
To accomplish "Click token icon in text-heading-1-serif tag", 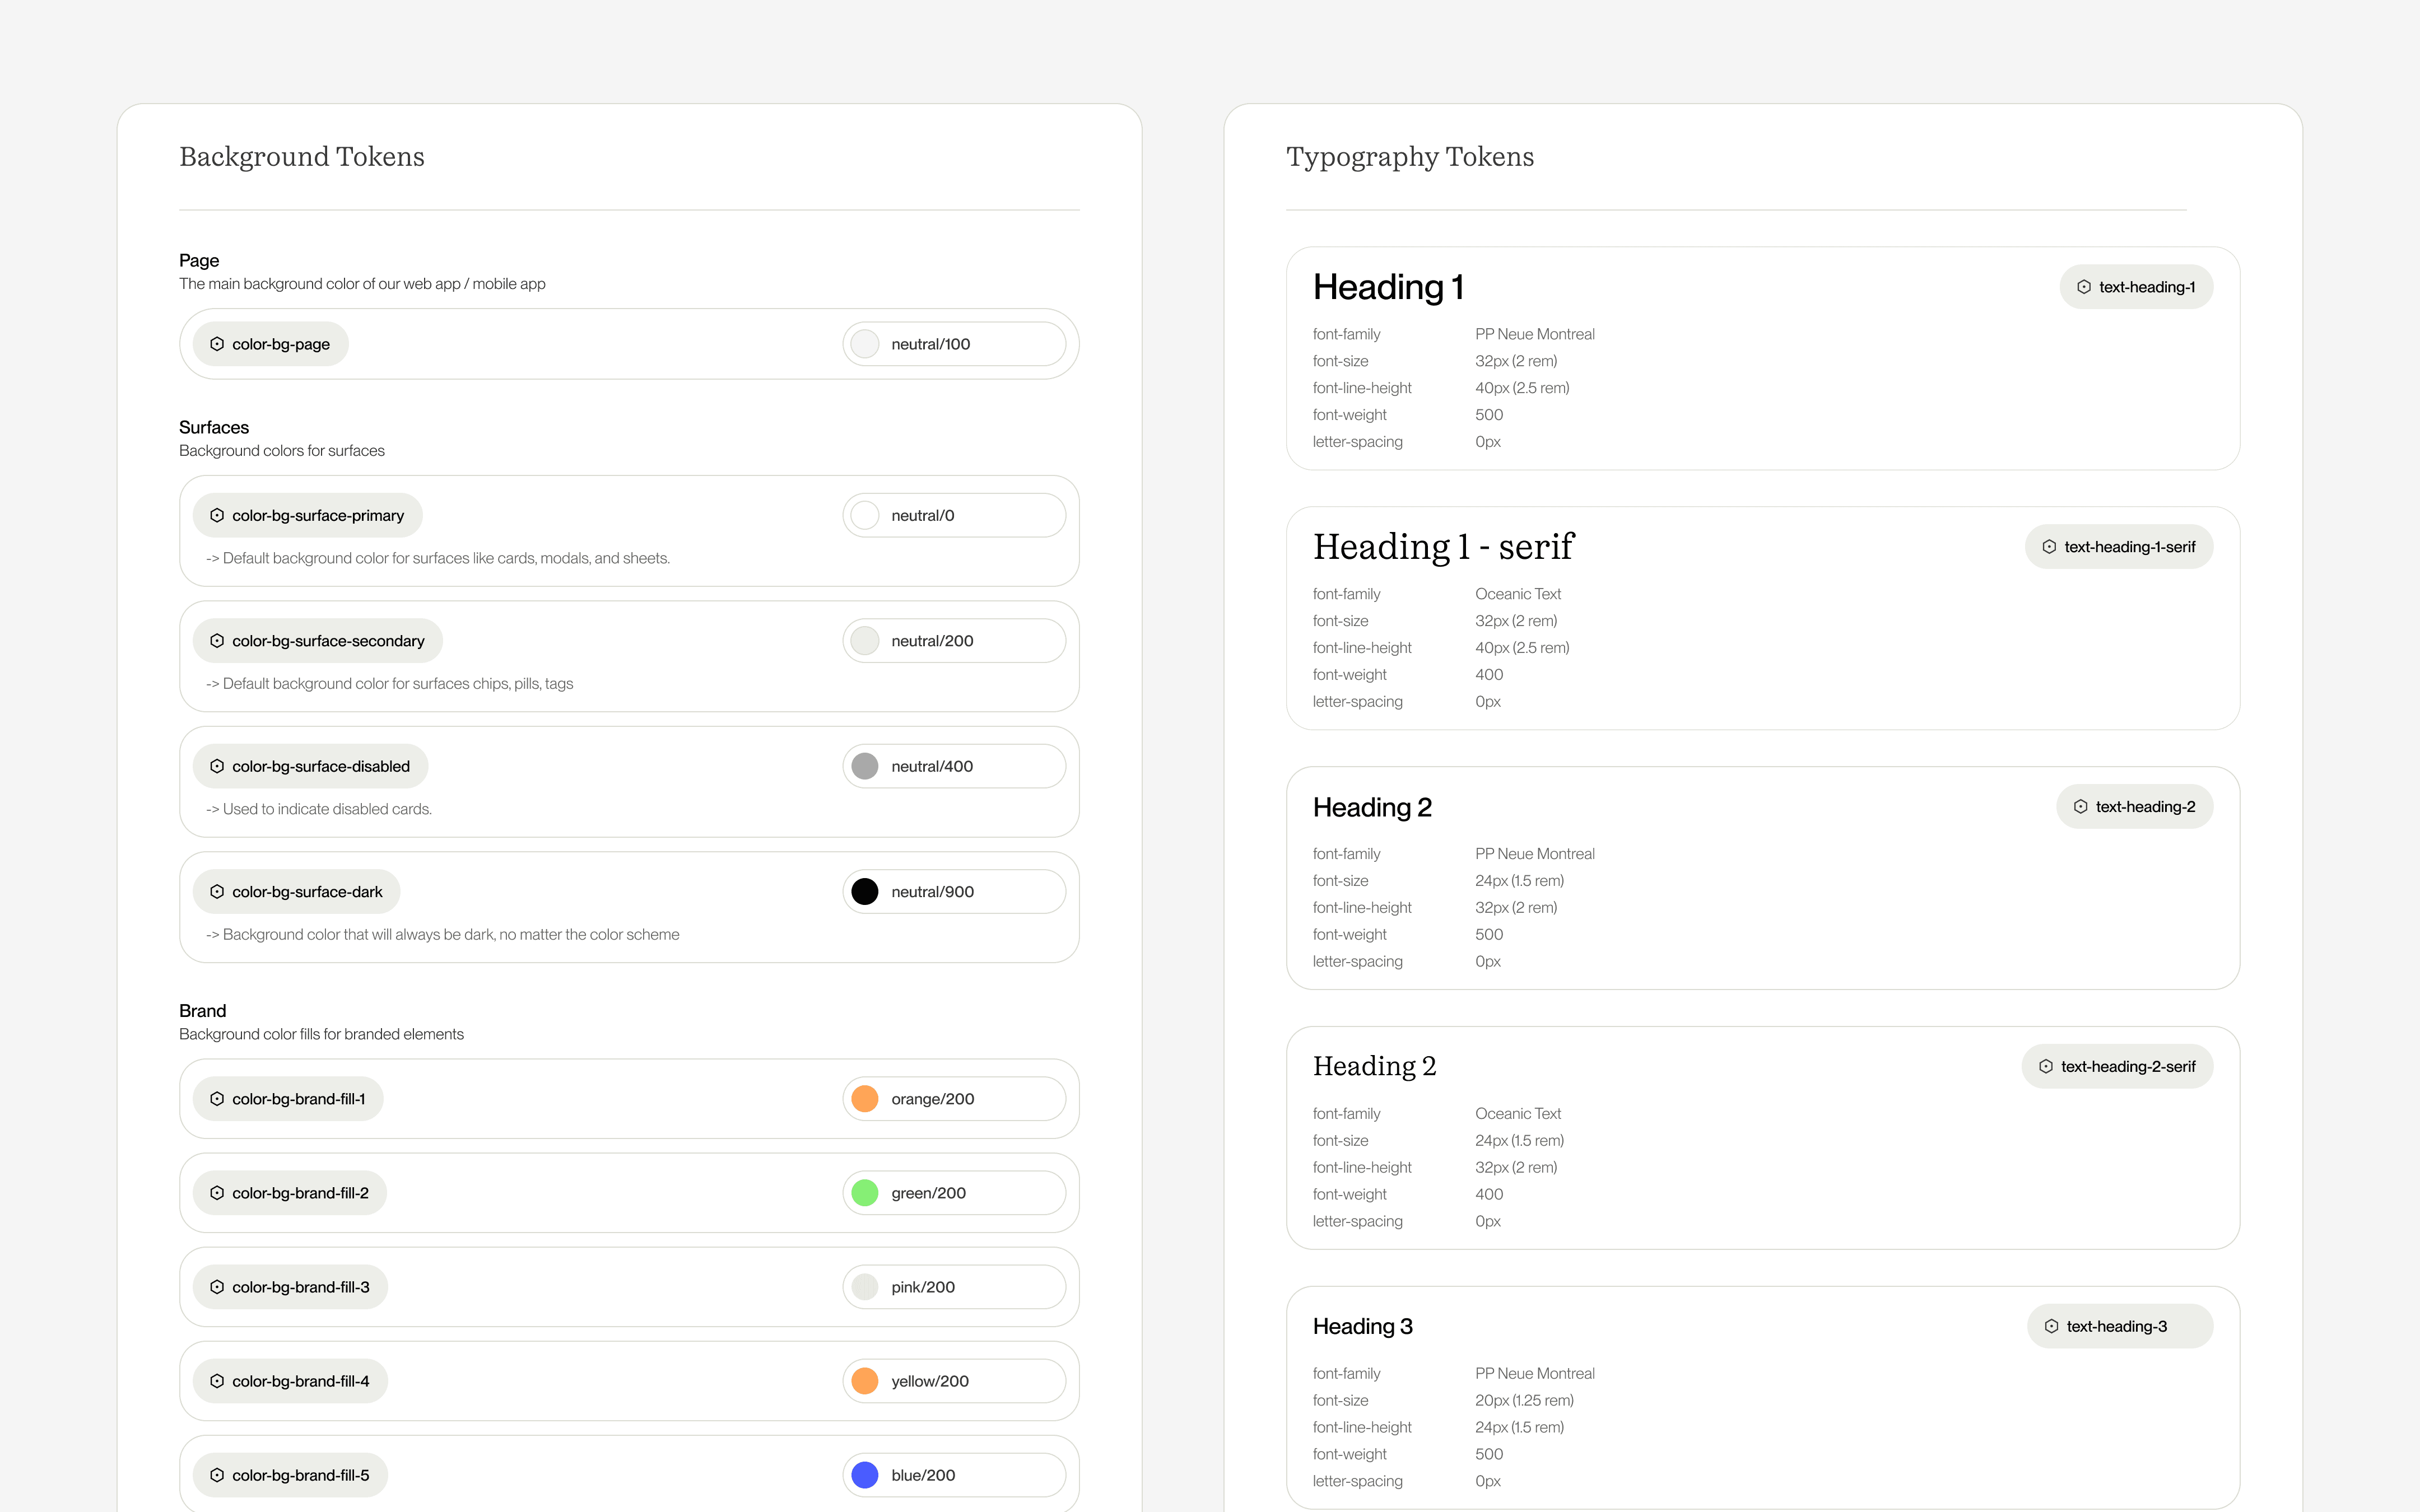I will (2049, 547).
